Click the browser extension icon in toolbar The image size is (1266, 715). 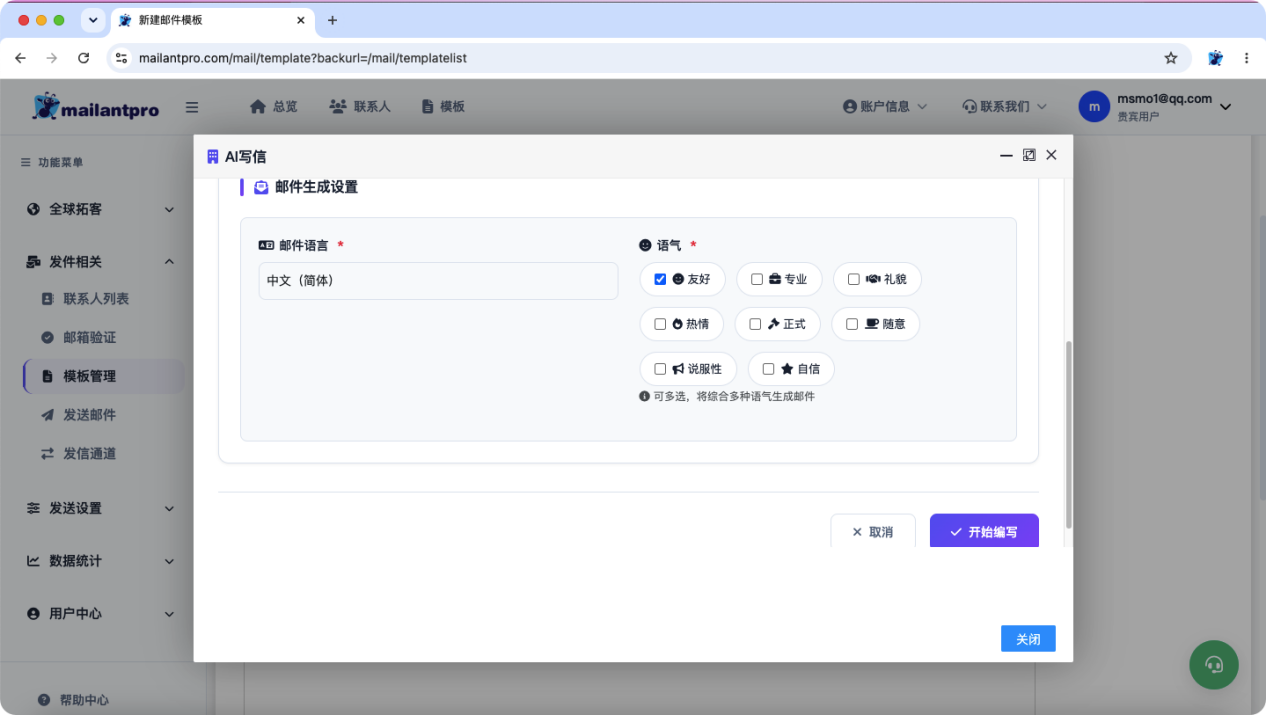pyautogui.click(x=1215, y=58)
